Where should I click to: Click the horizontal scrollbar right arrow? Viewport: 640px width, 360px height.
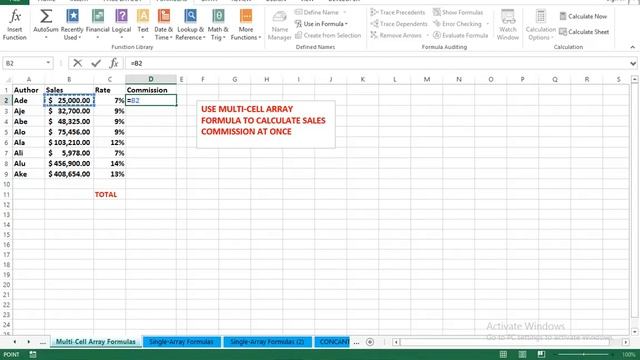pyautogui.click(x=625, y=342)
